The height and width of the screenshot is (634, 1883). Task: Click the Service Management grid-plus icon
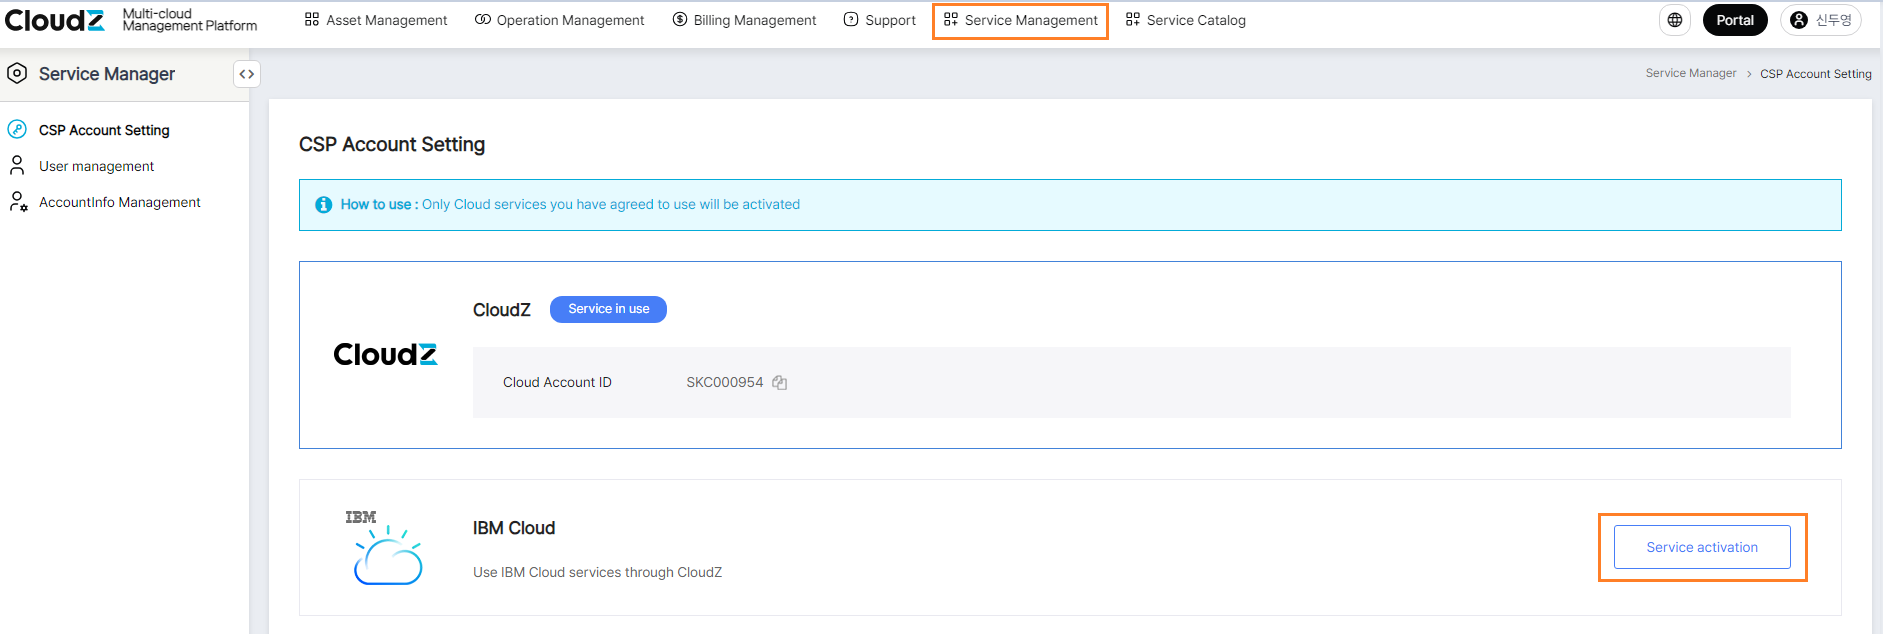pyautogui.click(x=951, y=19)
